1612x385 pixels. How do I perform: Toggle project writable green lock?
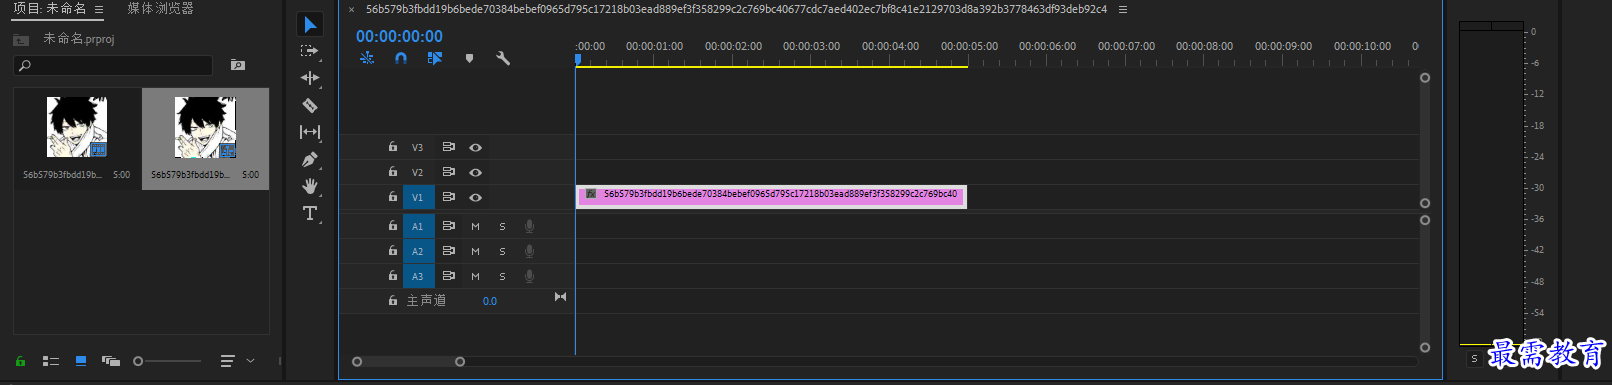click(20, 361)
